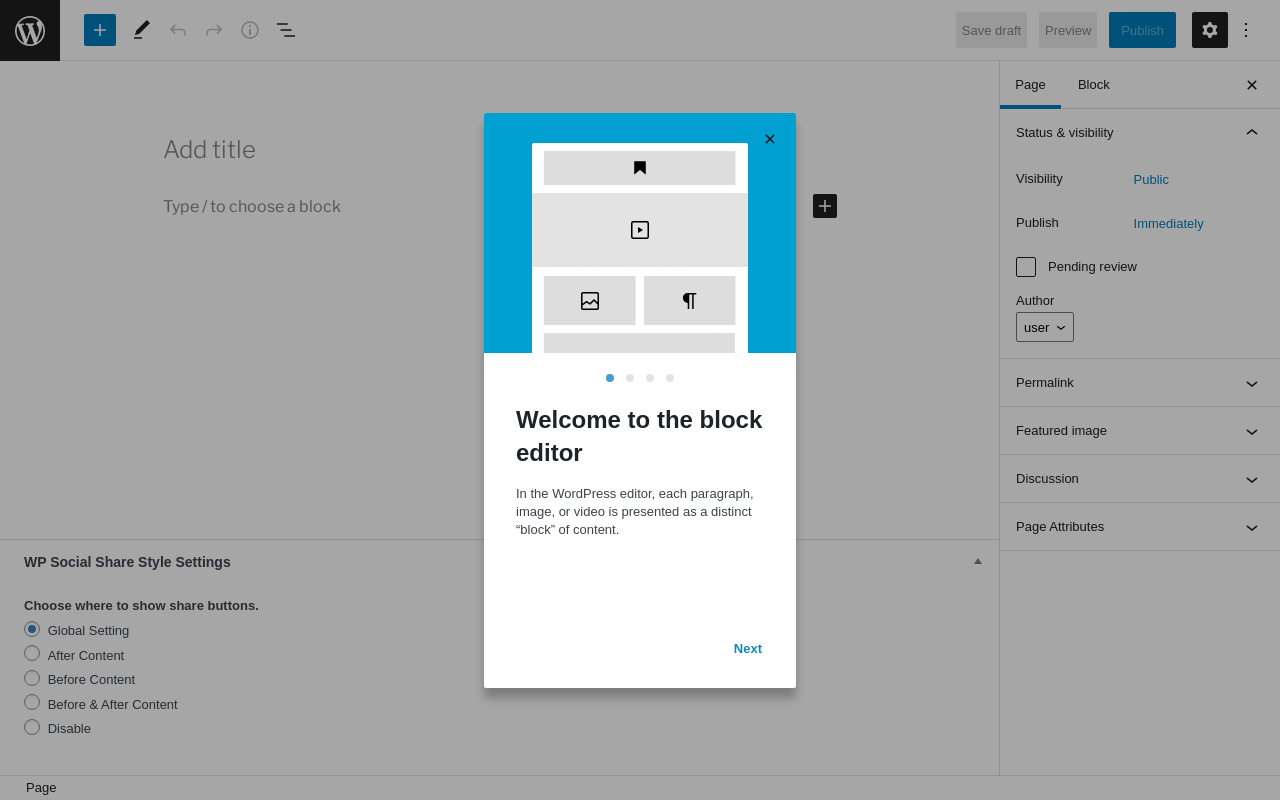Click the 'Choose where to show share buttons.' label
This screenshot has width=1280, height=800.
141,605
